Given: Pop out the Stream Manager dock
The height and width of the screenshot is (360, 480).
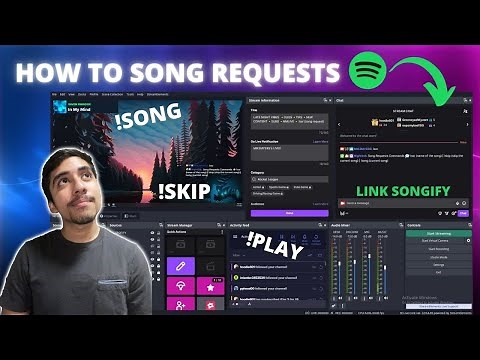Looking at the screenshot, I should click(x=219, y=225).
